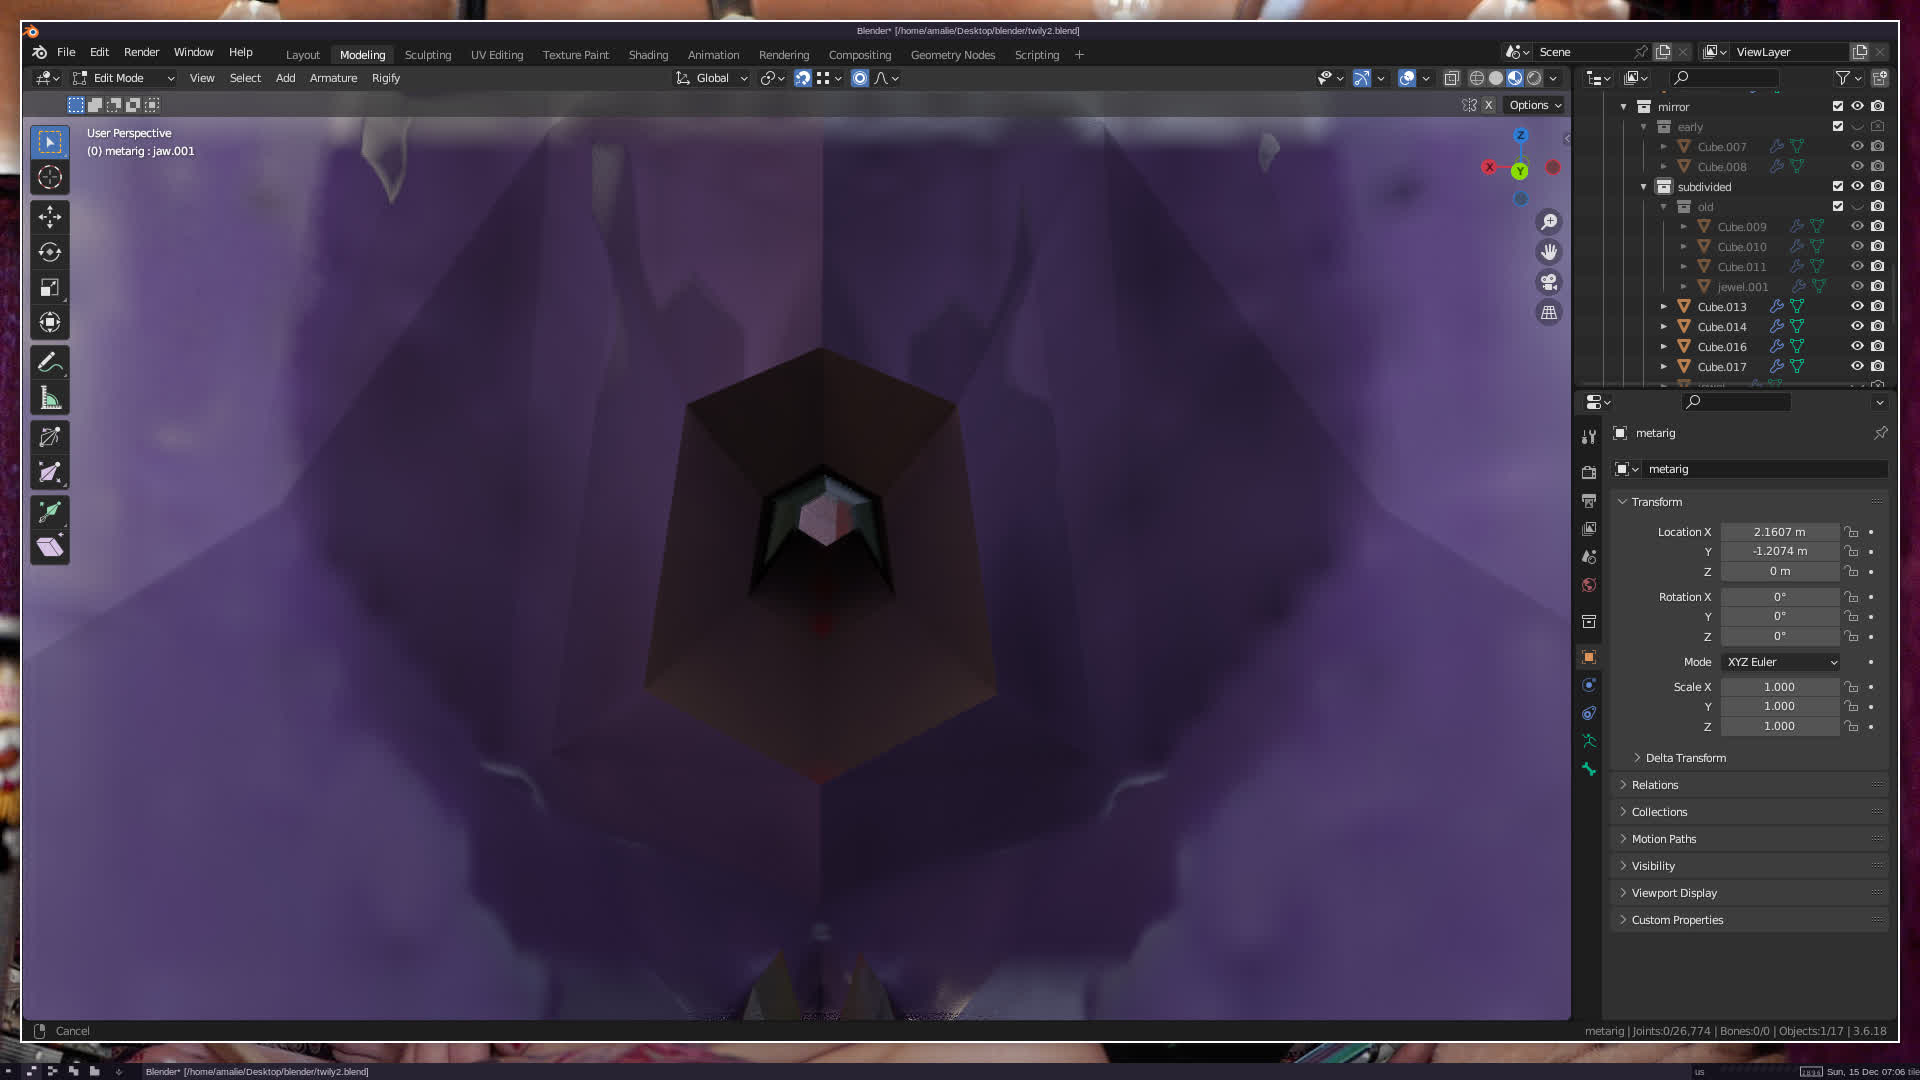Click the Location X value field

[1779, 532]
